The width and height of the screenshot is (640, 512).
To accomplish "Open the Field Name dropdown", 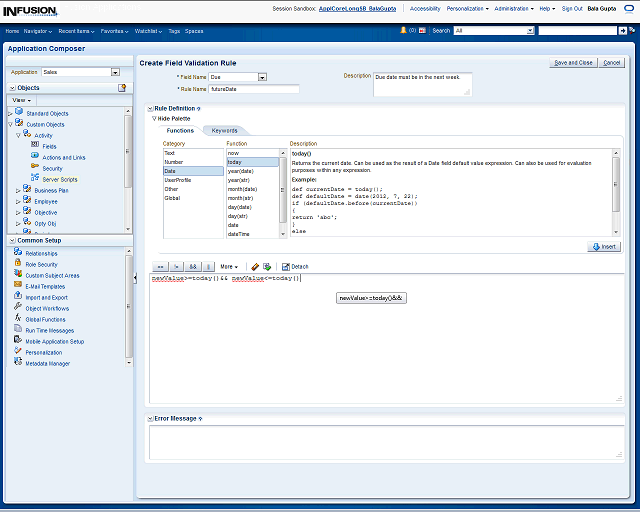I will [x=262, y=76].
